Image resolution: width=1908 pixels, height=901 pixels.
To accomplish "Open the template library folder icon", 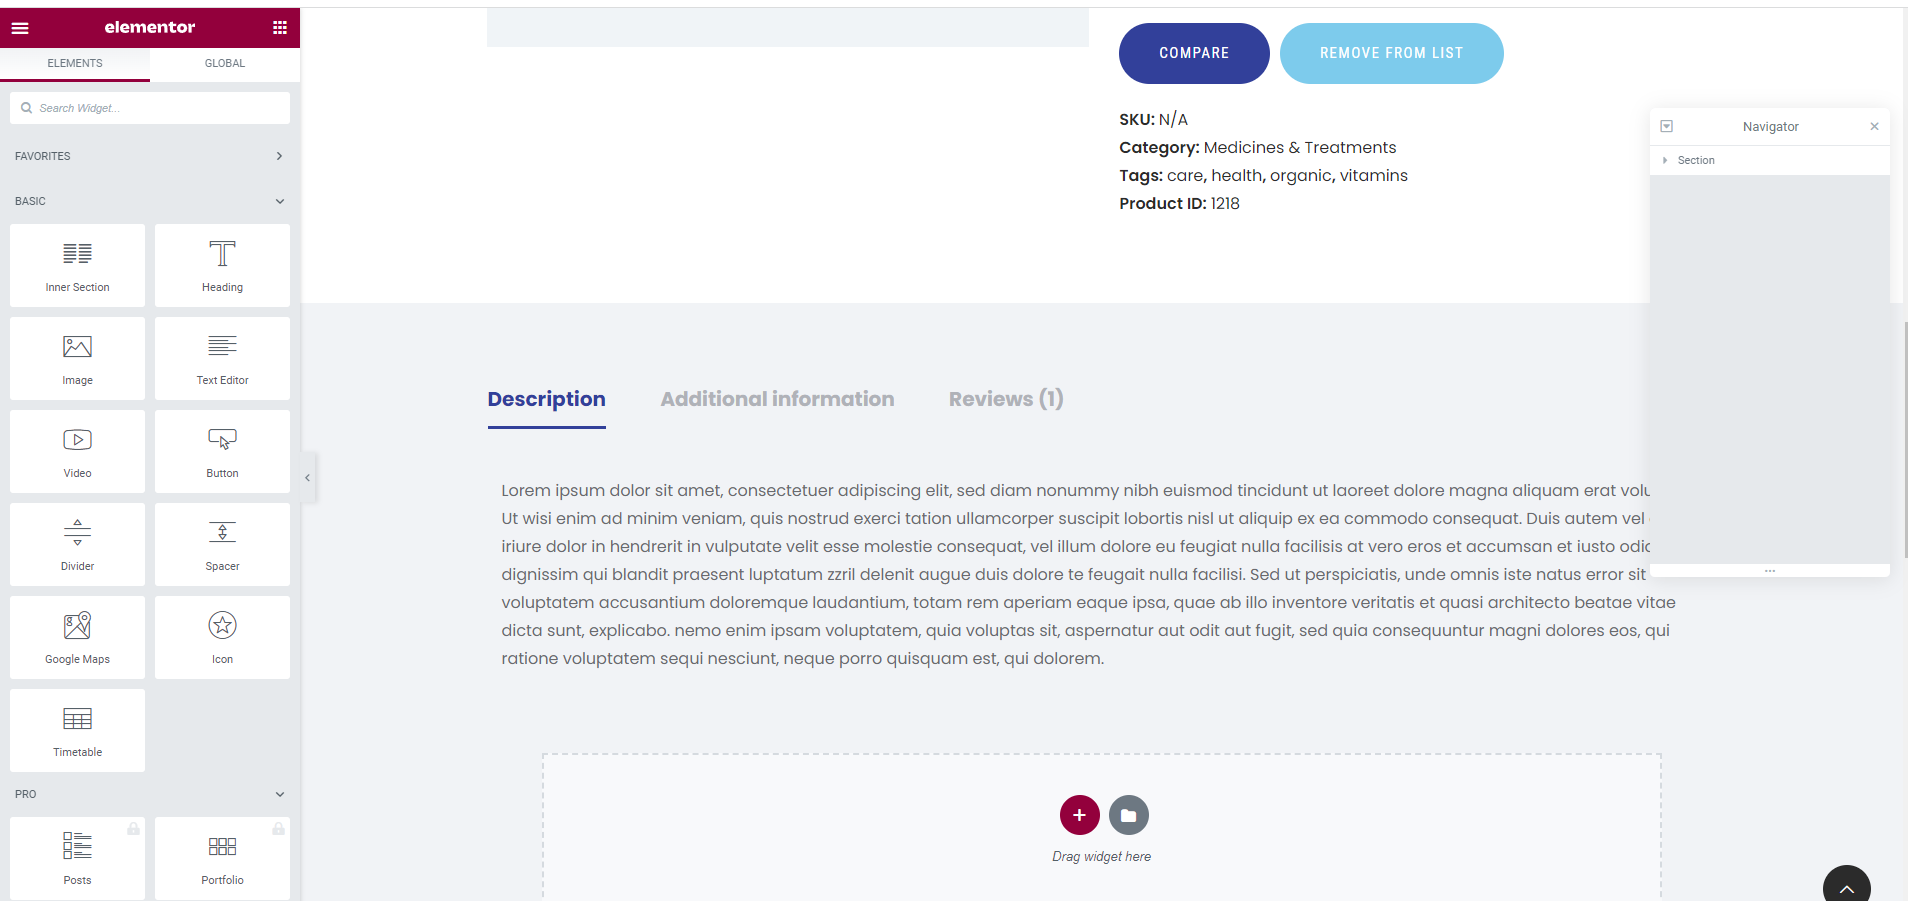I will (1128, 815).
